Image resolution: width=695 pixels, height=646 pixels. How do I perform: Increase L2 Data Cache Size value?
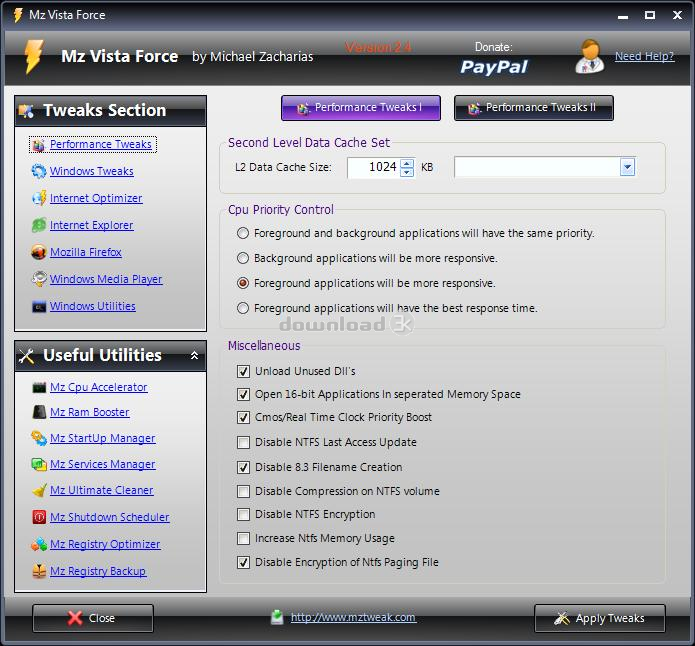(406, 163)
